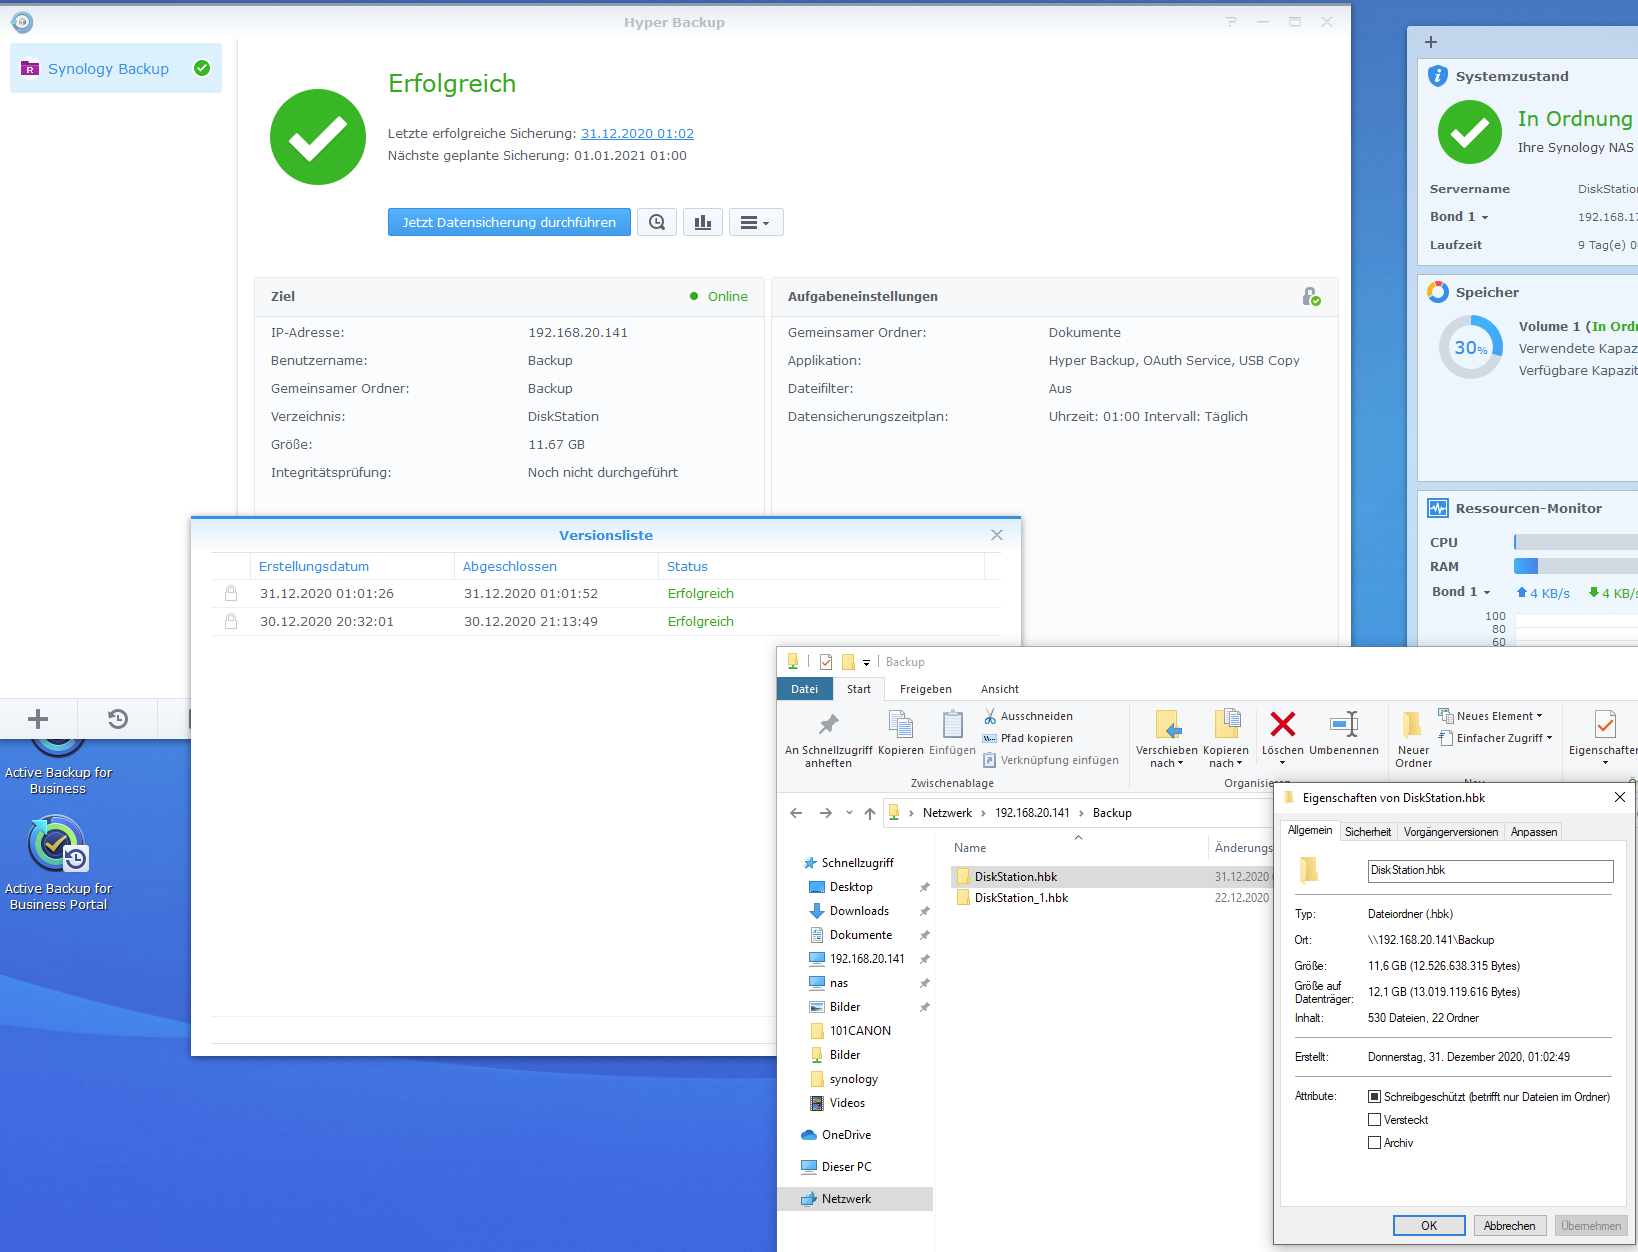Switch to Anpassen tab in properties
Viewport: 1638px width, 1252px height.
1534,832
